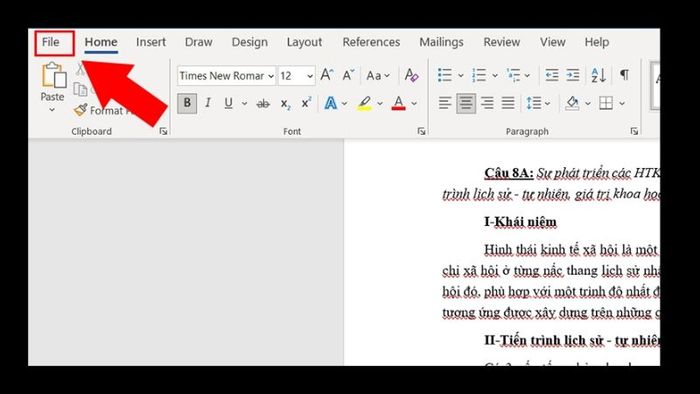This screenshot has height=394, width=700.
Task: Toggle Center alignment
Action: [466, 104]
